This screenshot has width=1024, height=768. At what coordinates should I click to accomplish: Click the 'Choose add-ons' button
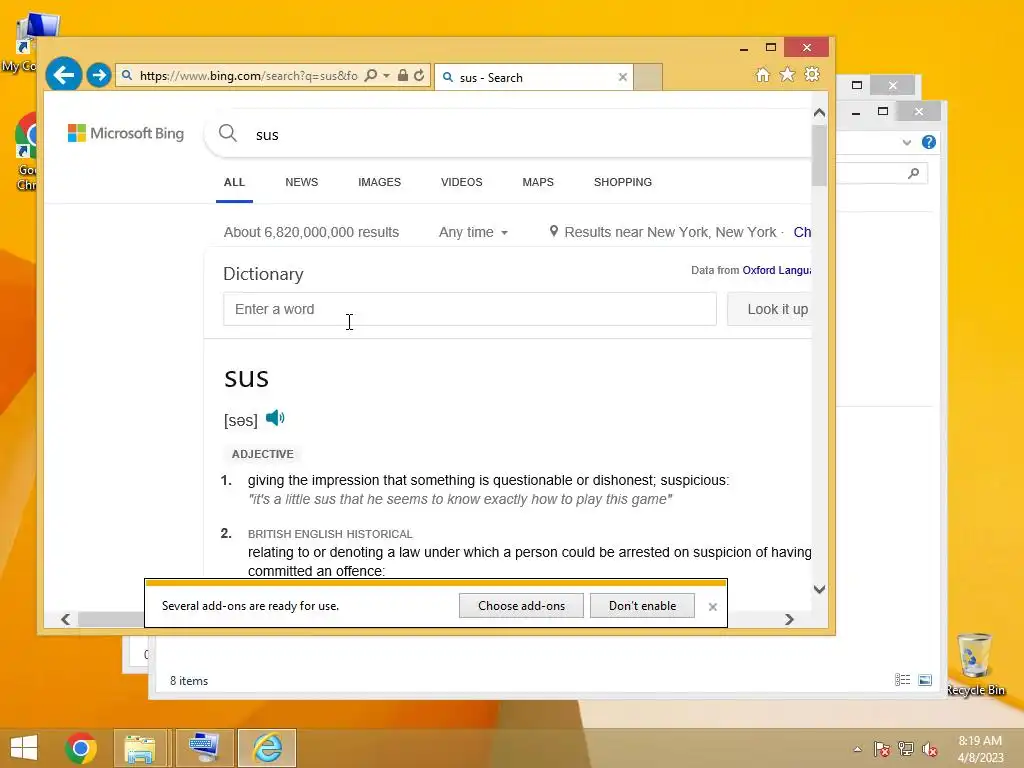(521, 605)
